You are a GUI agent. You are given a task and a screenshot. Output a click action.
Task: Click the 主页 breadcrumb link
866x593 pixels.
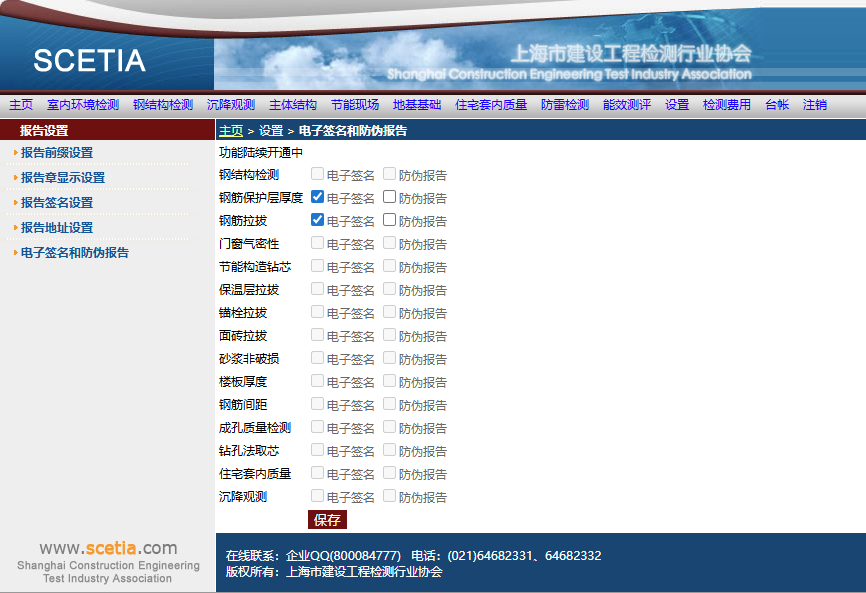[x=231, y=131]
